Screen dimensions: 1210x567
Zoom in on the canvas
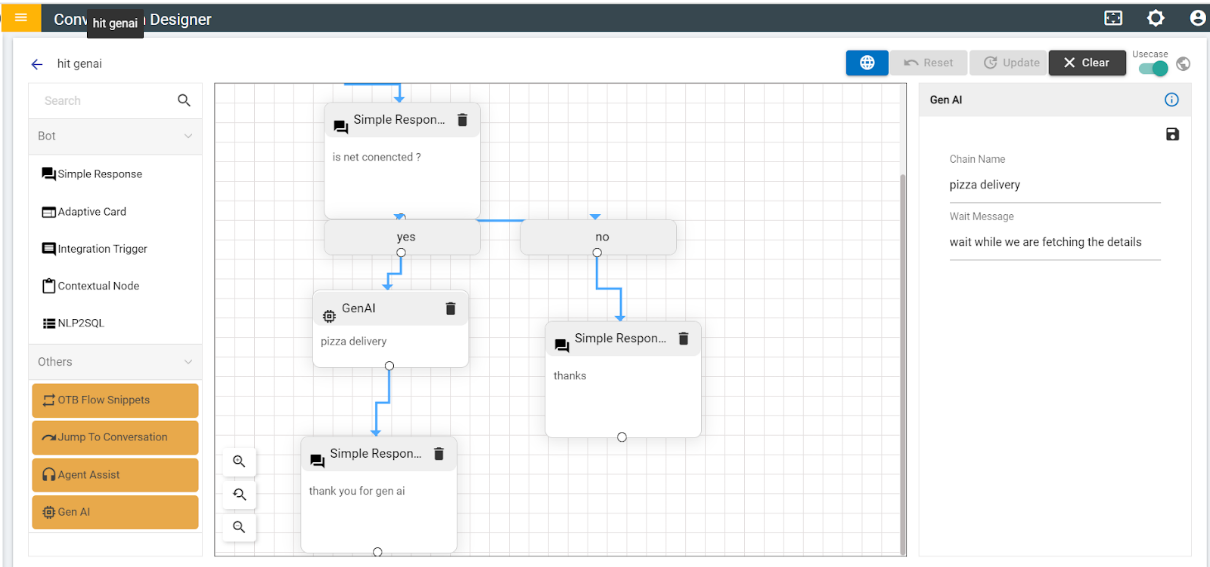[239, 462]
